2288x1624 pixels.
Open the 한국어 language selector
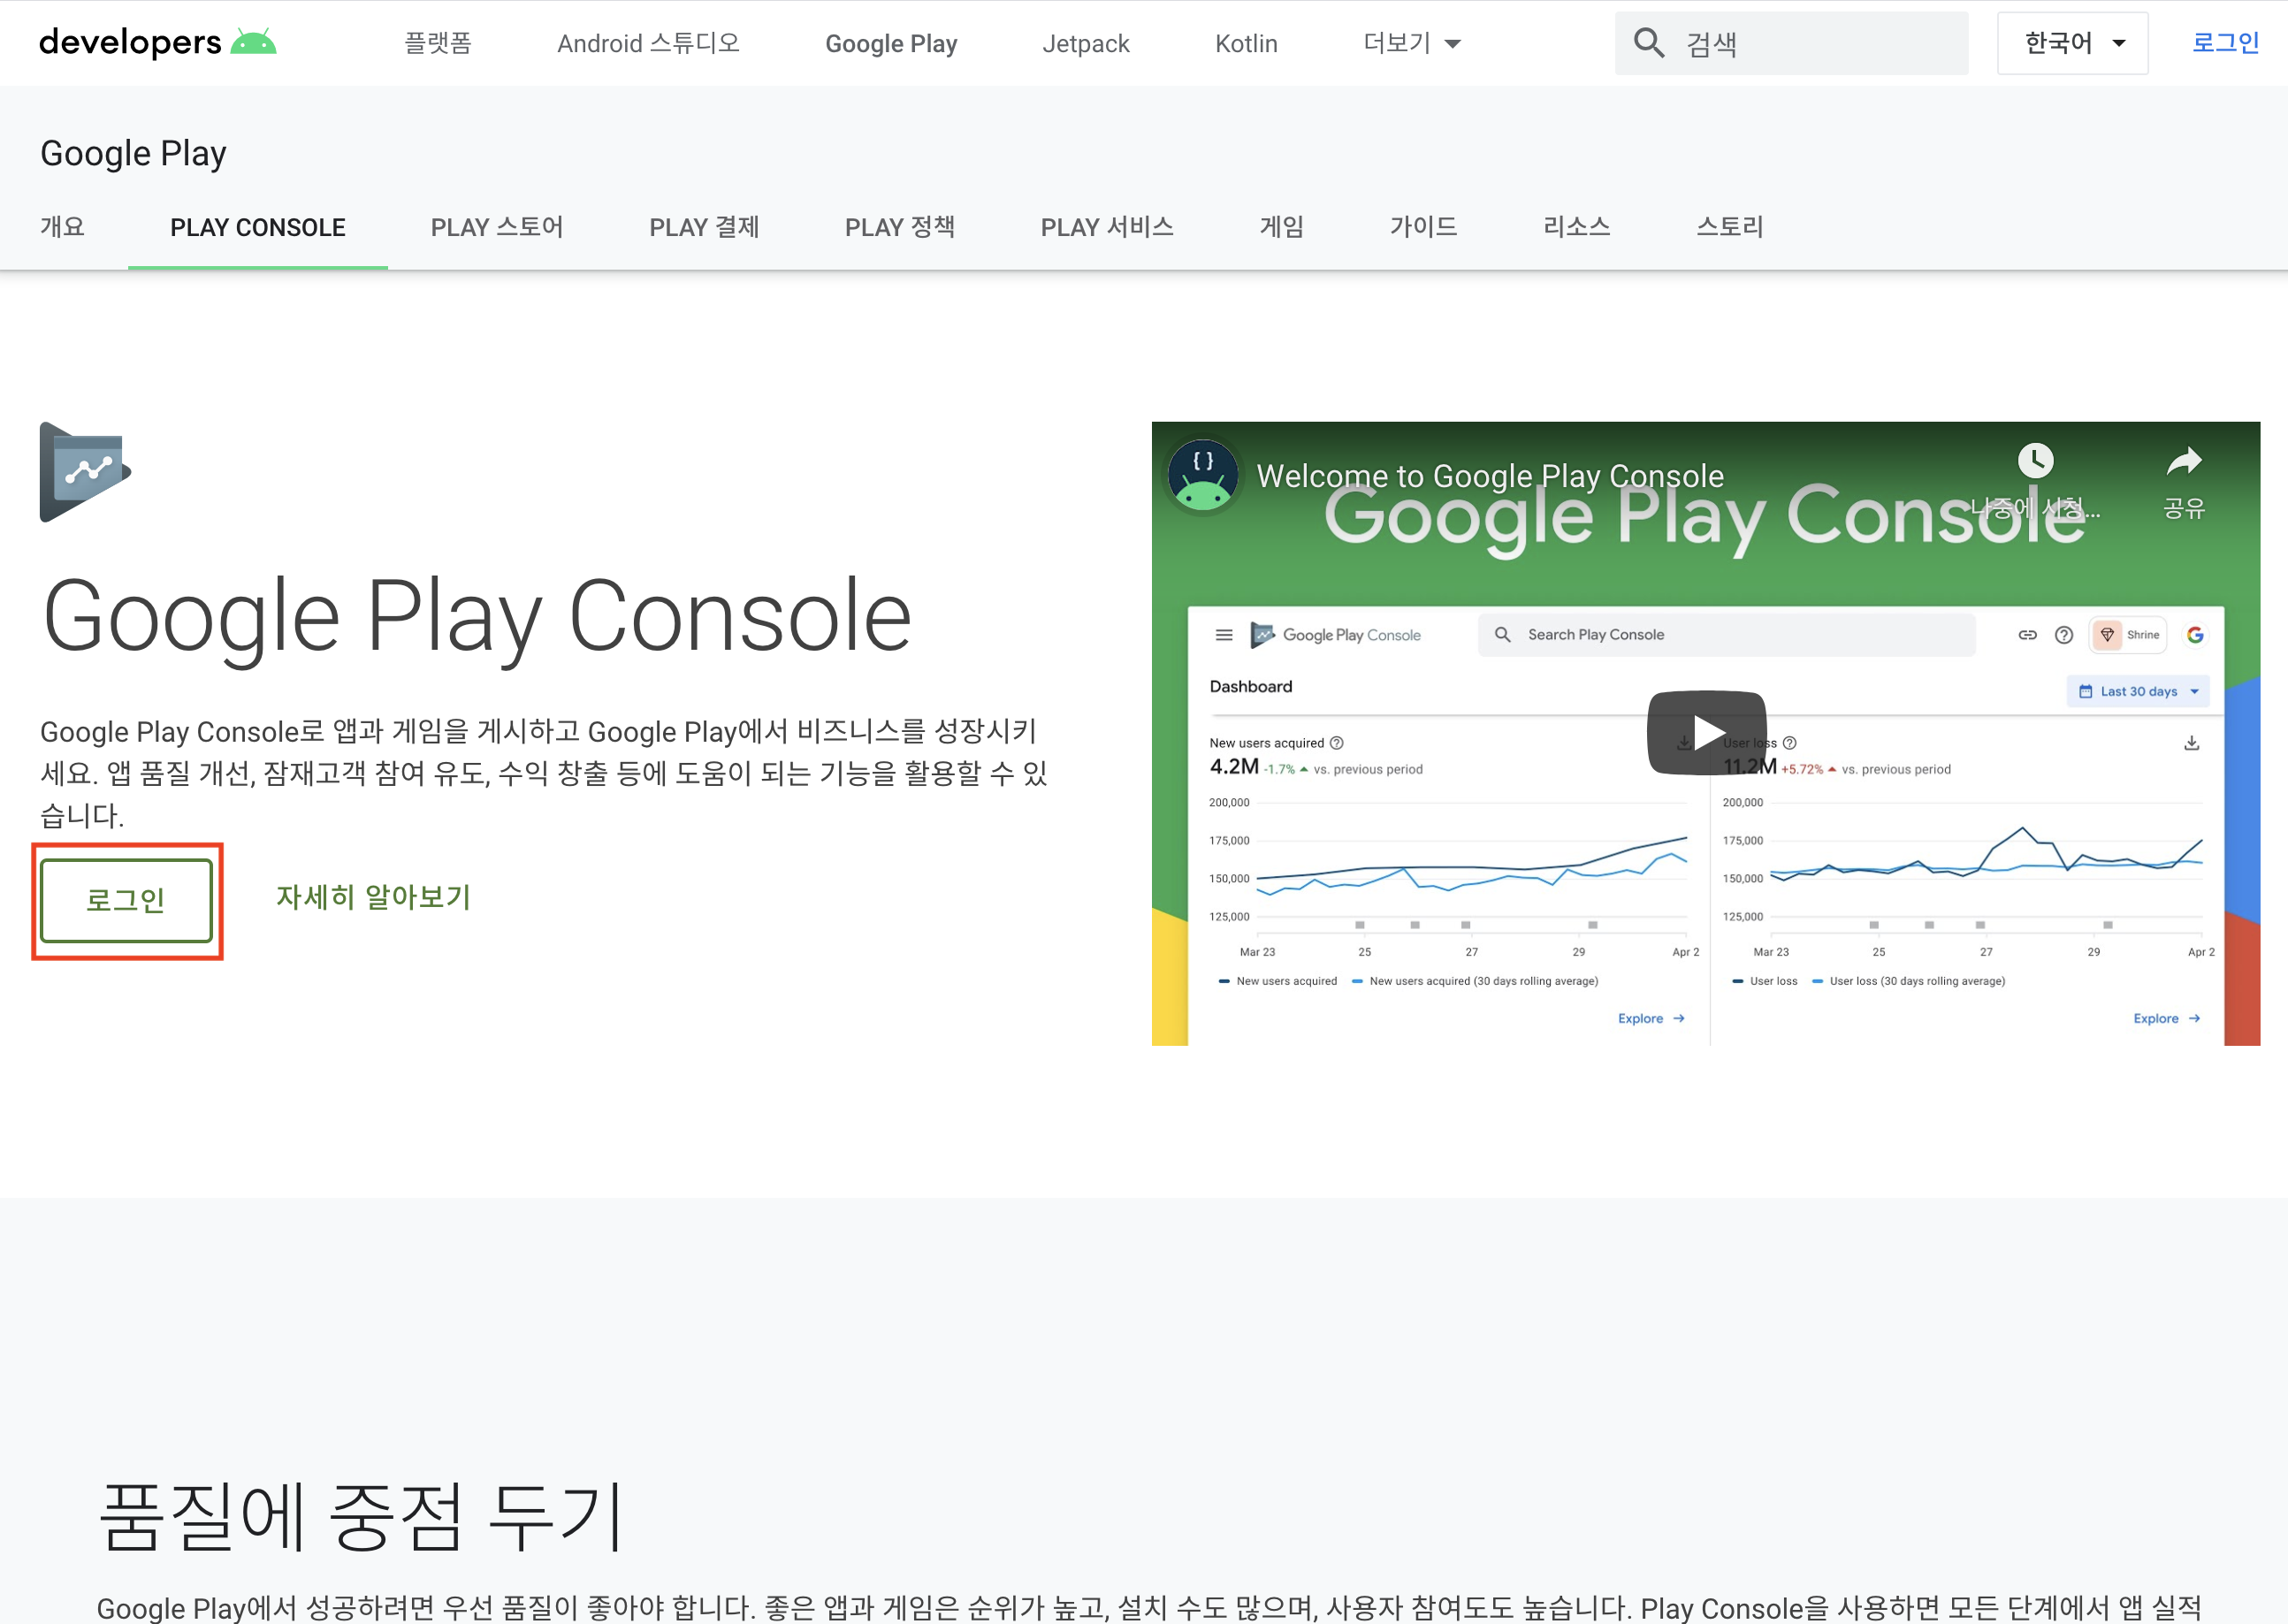pyautogui.click(x=2072, y=43)
